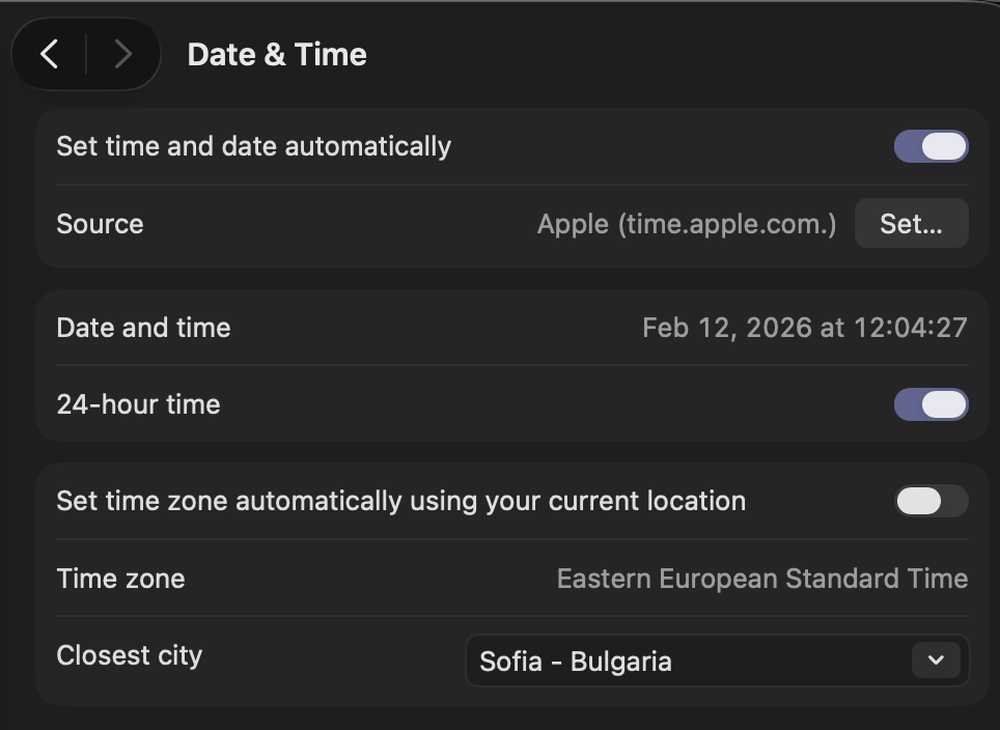Image resolution: width=1000 pixels, height=730 pixels.
Task: Click the Date and time label
Action: coord(143,328)
